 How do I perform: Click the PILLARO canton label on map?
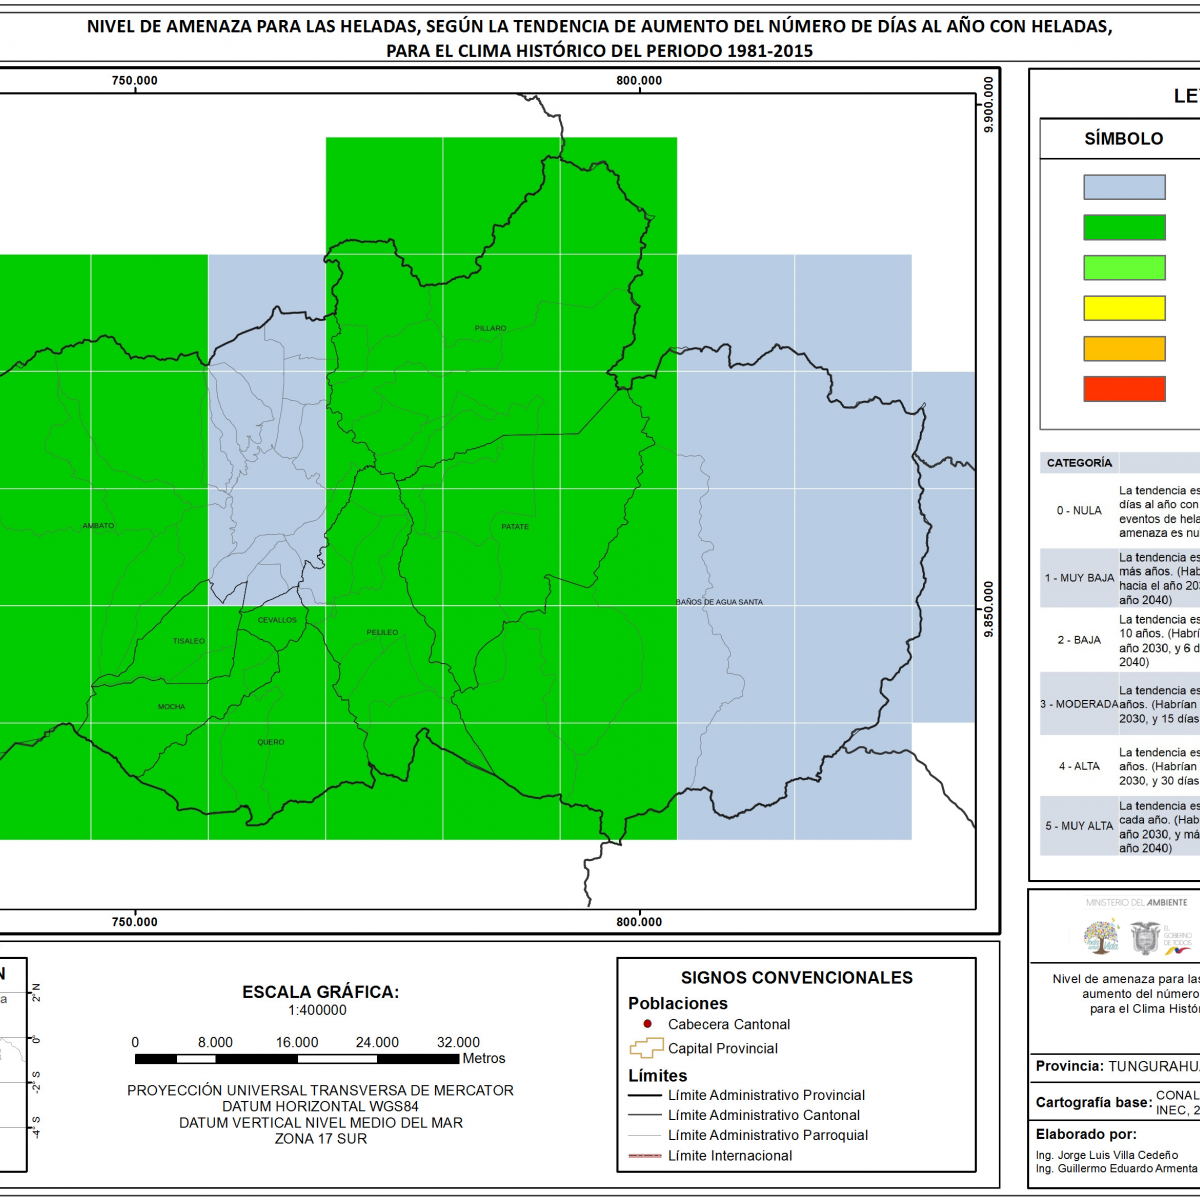pos(490,328)
